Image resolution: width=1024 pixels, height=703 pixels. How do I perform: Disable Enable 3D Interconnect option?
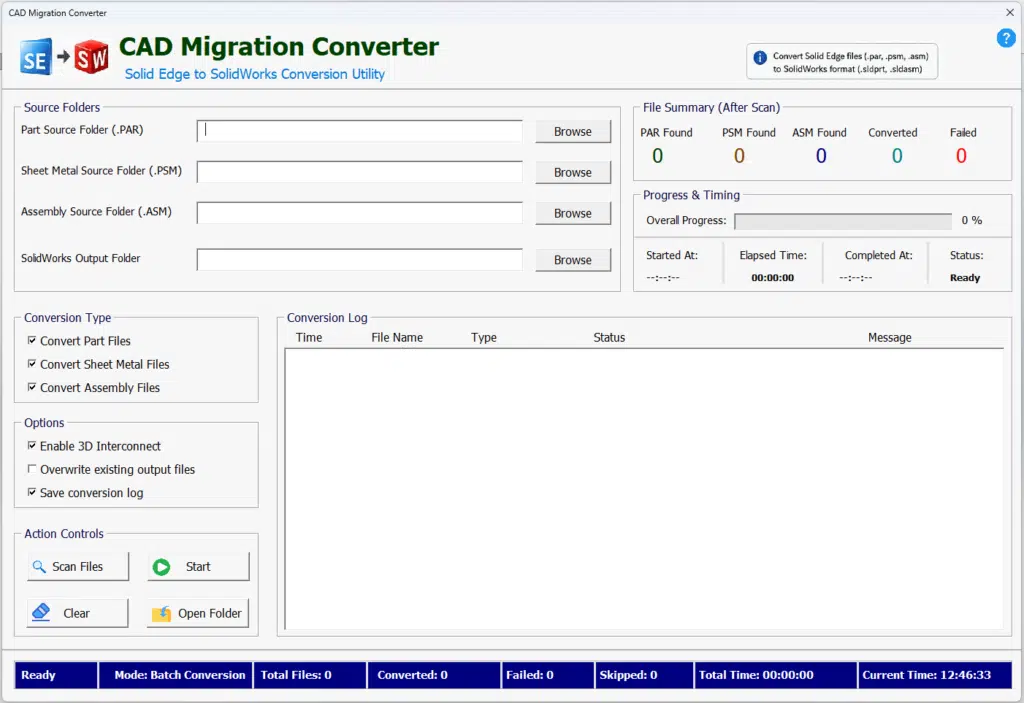coord(32,446)
